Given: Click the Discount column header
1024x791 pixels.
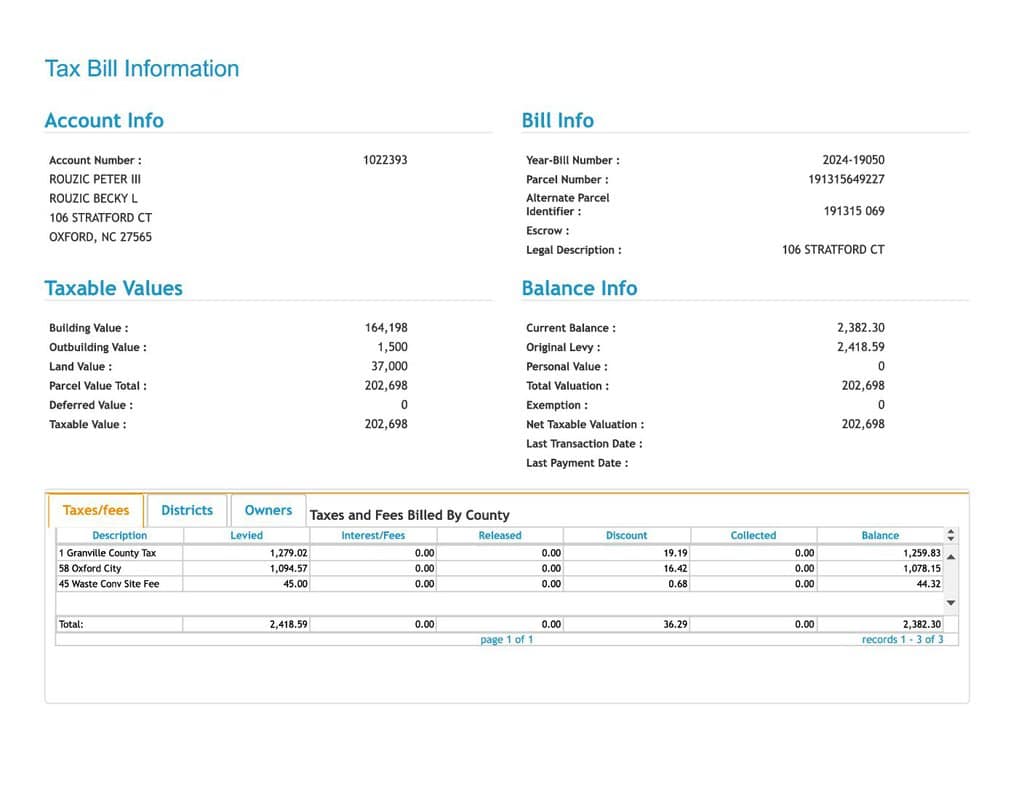Looking at the screenshot, I should pyautogui.click(x=626, y=536).
